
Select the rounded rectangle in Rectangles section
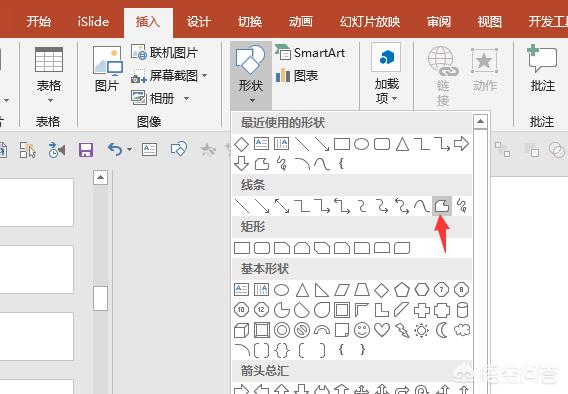pyautogui.click(x=262, y=248)
